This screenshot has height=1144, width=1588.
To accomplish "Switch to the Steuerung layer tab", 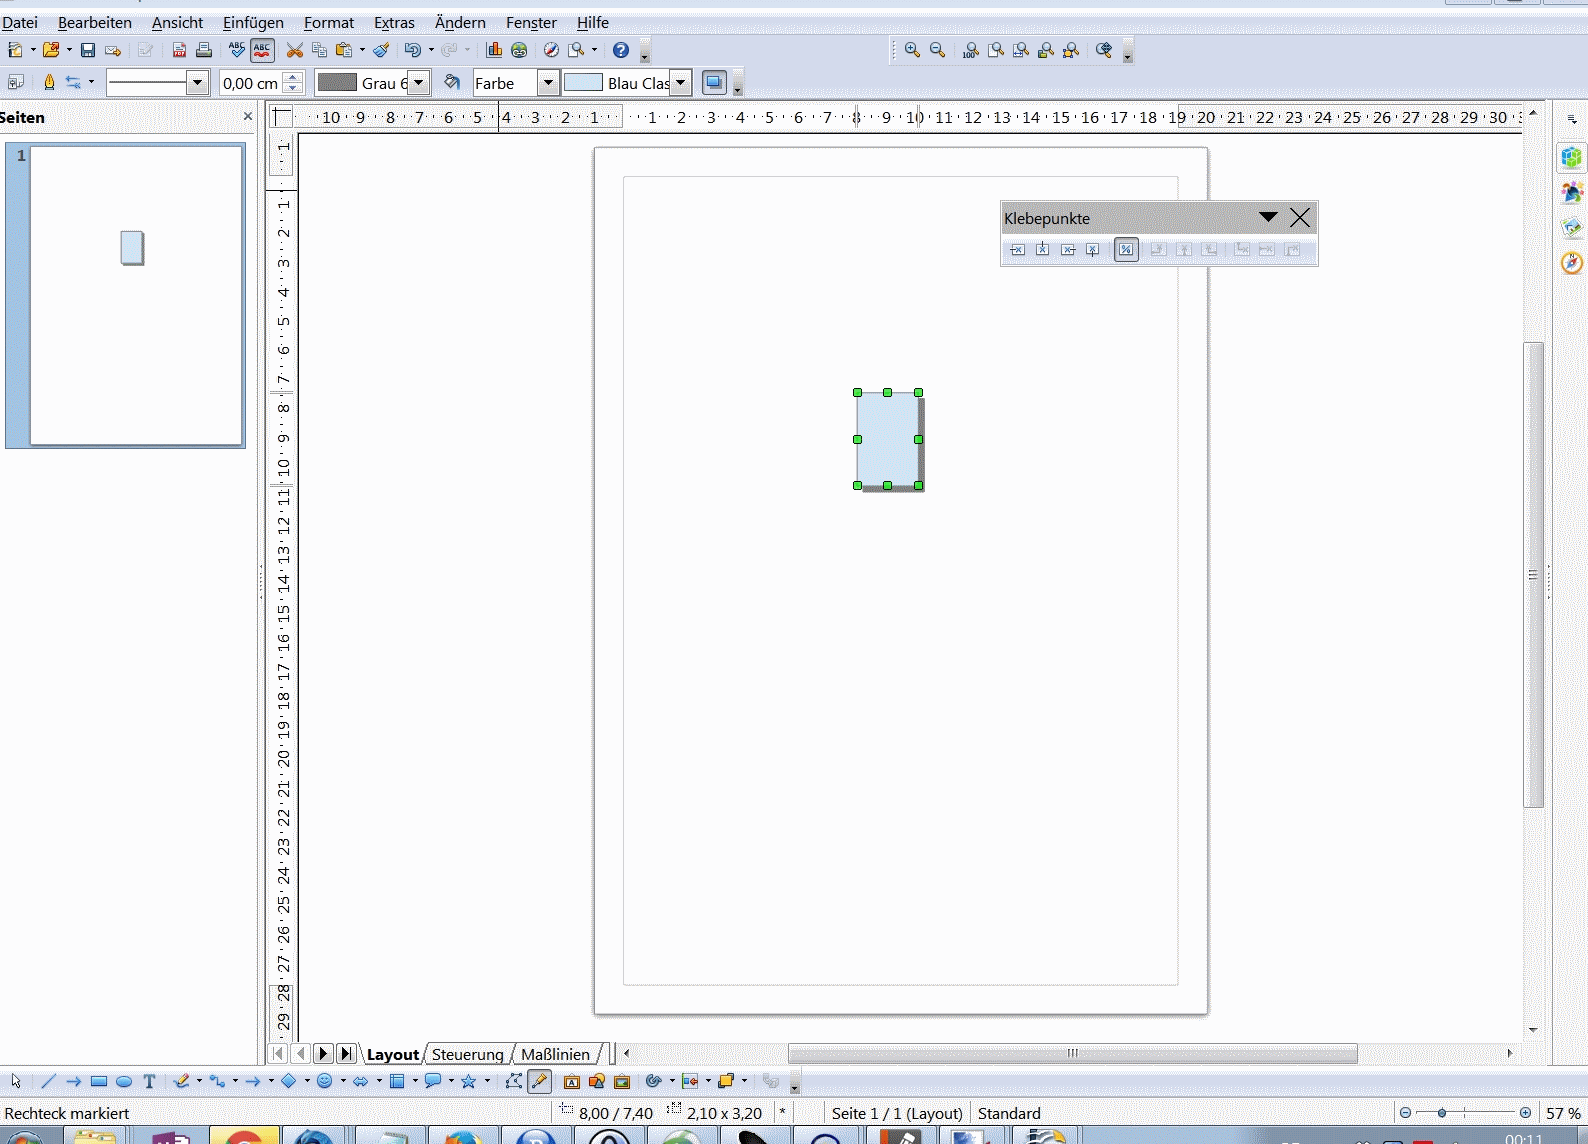I will [467, 1054].
